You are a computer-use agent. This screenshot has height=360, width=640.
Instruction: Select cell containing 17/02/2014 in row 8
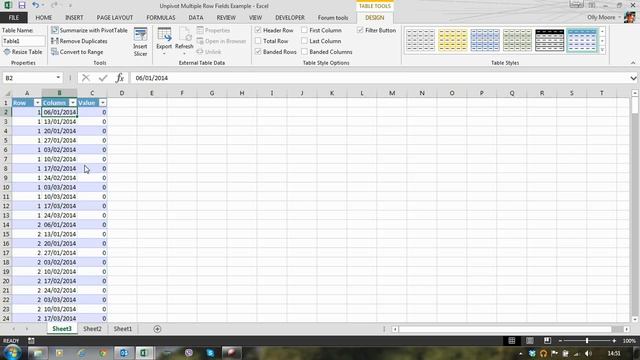[60, 168]
